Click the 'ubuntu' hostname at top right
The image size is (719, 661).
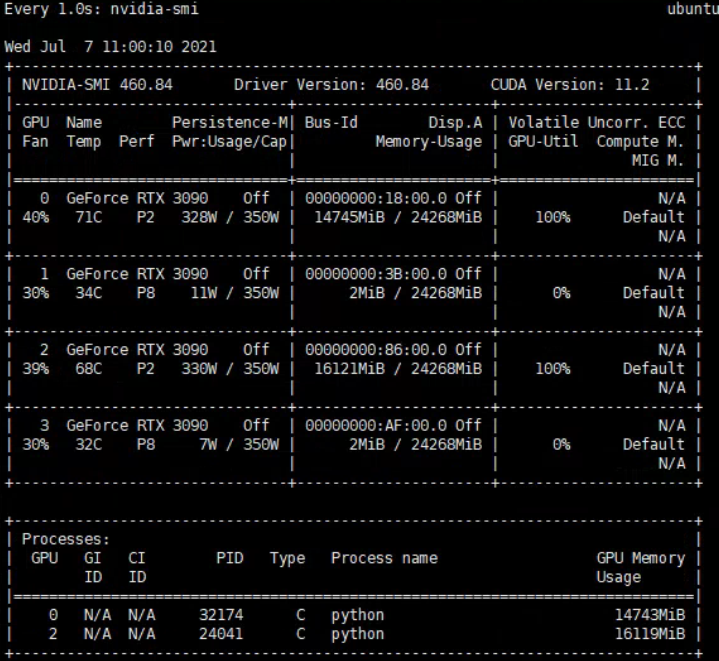click(x=693, y=9)
